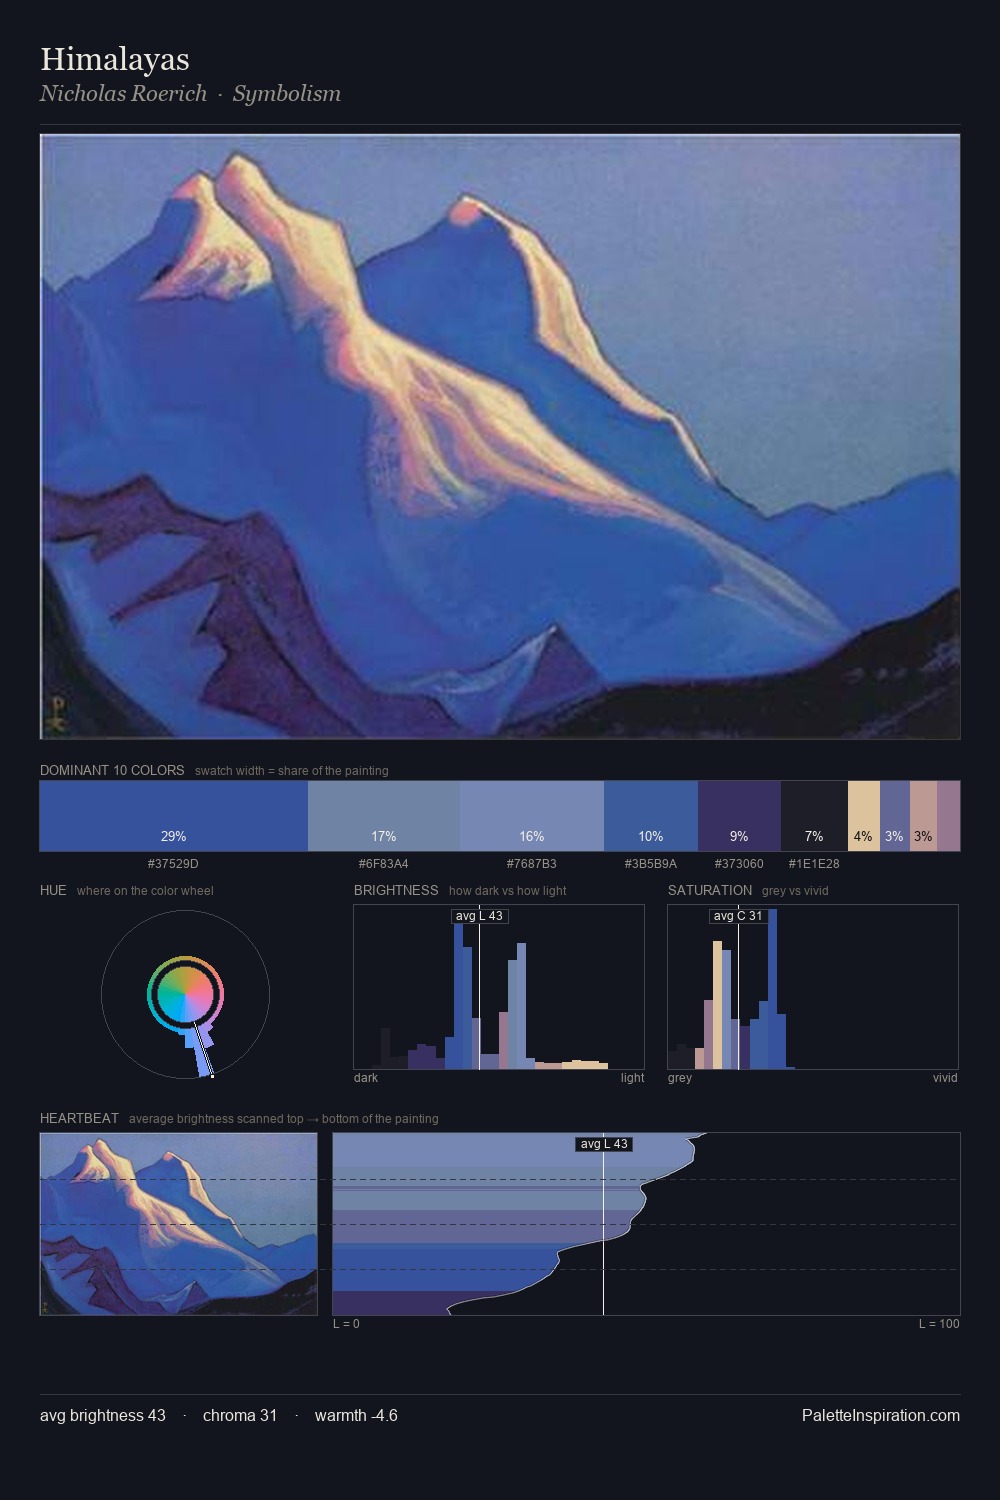
Task: Select the 17% grey-blue swatch
Action: (384, 816)
